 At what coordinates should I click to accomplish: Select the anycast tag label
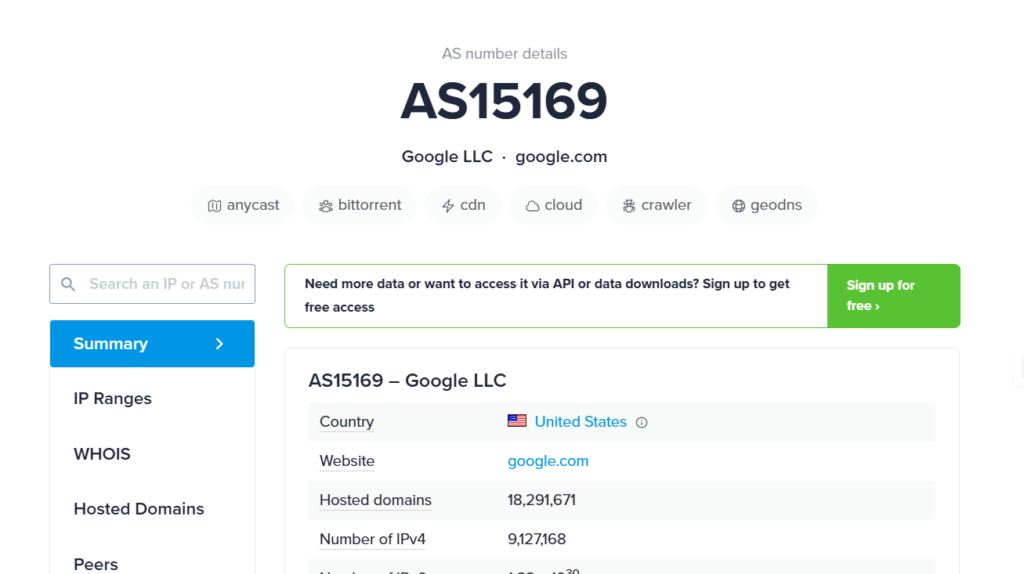[253, 205]
